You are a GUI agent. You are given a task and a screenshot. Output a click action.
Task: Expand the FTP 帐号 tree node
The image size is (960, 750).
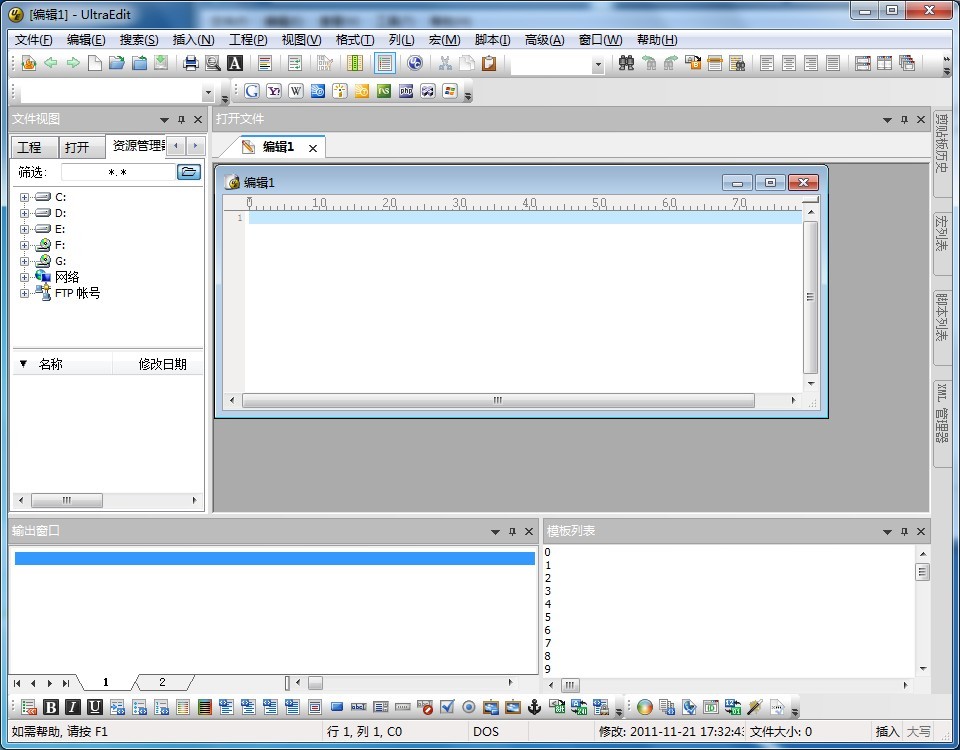(25, 293)
